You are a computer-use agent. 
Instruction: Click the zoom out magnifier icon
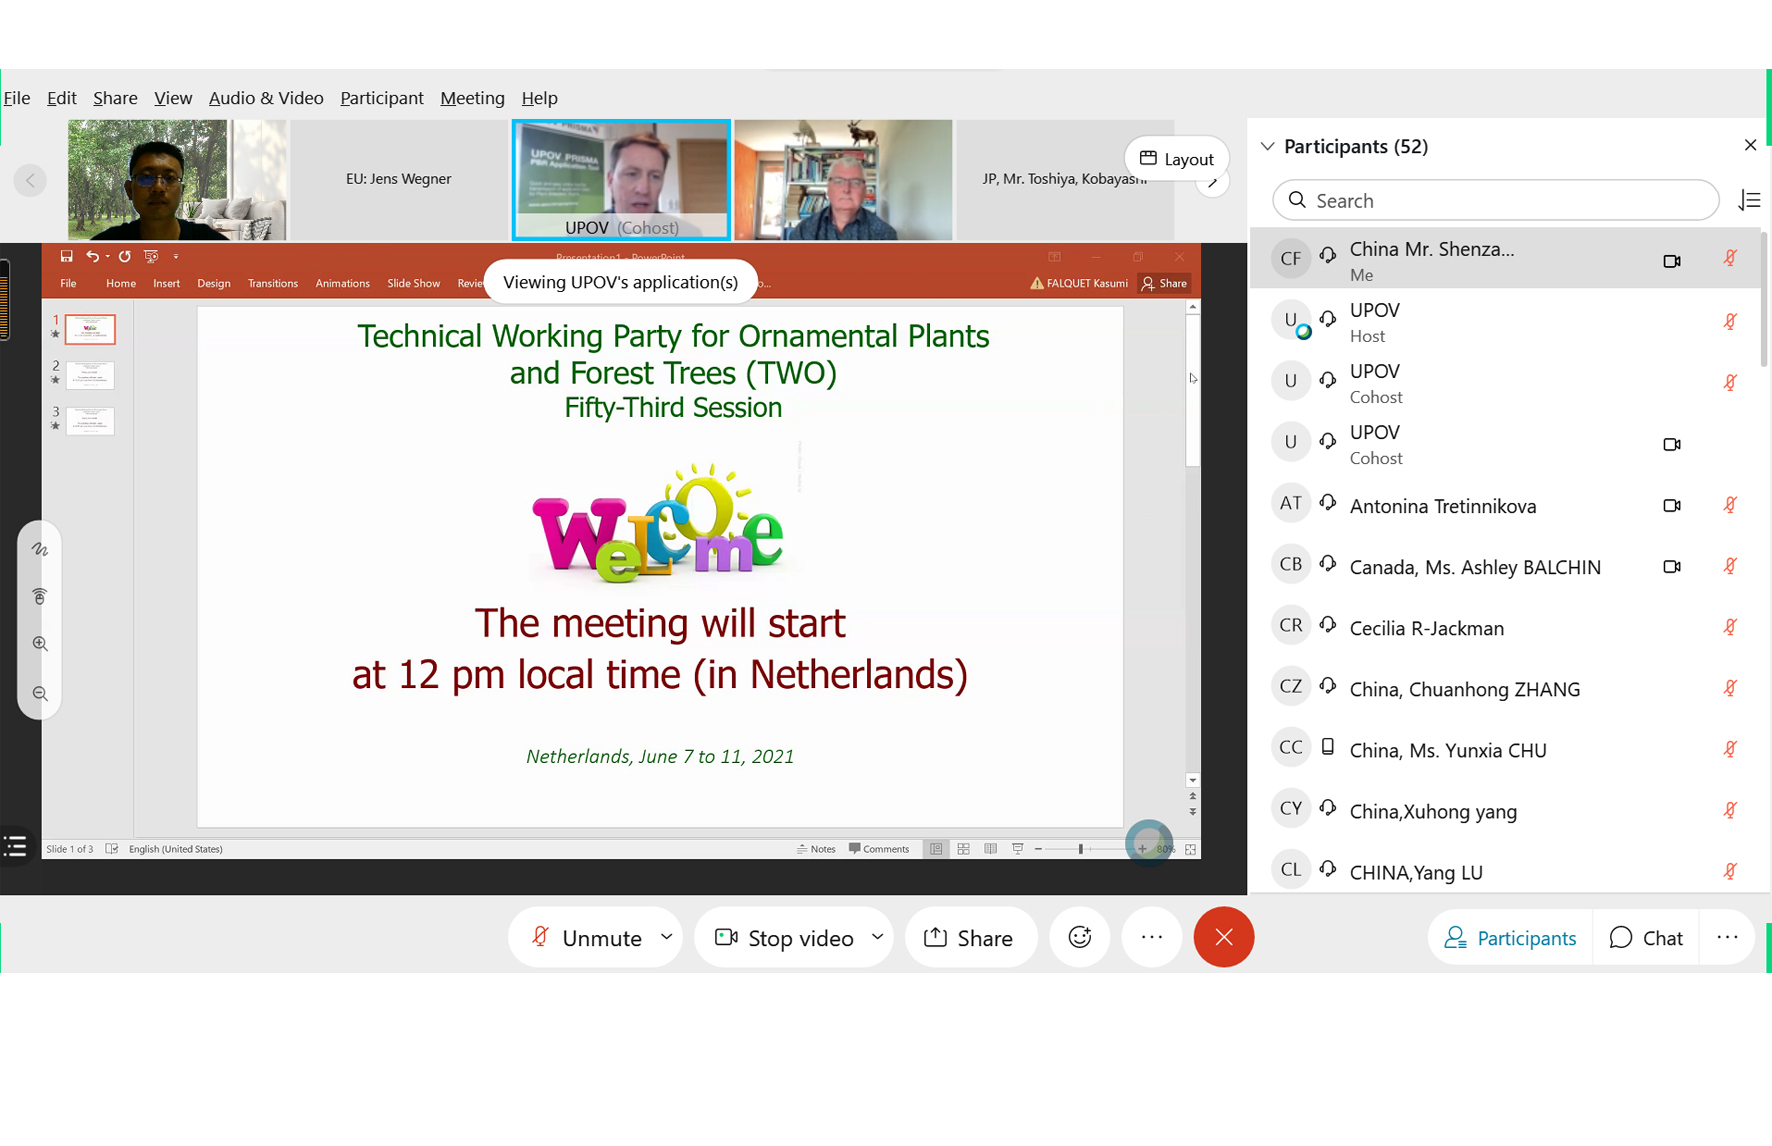[x=40, y=693]
